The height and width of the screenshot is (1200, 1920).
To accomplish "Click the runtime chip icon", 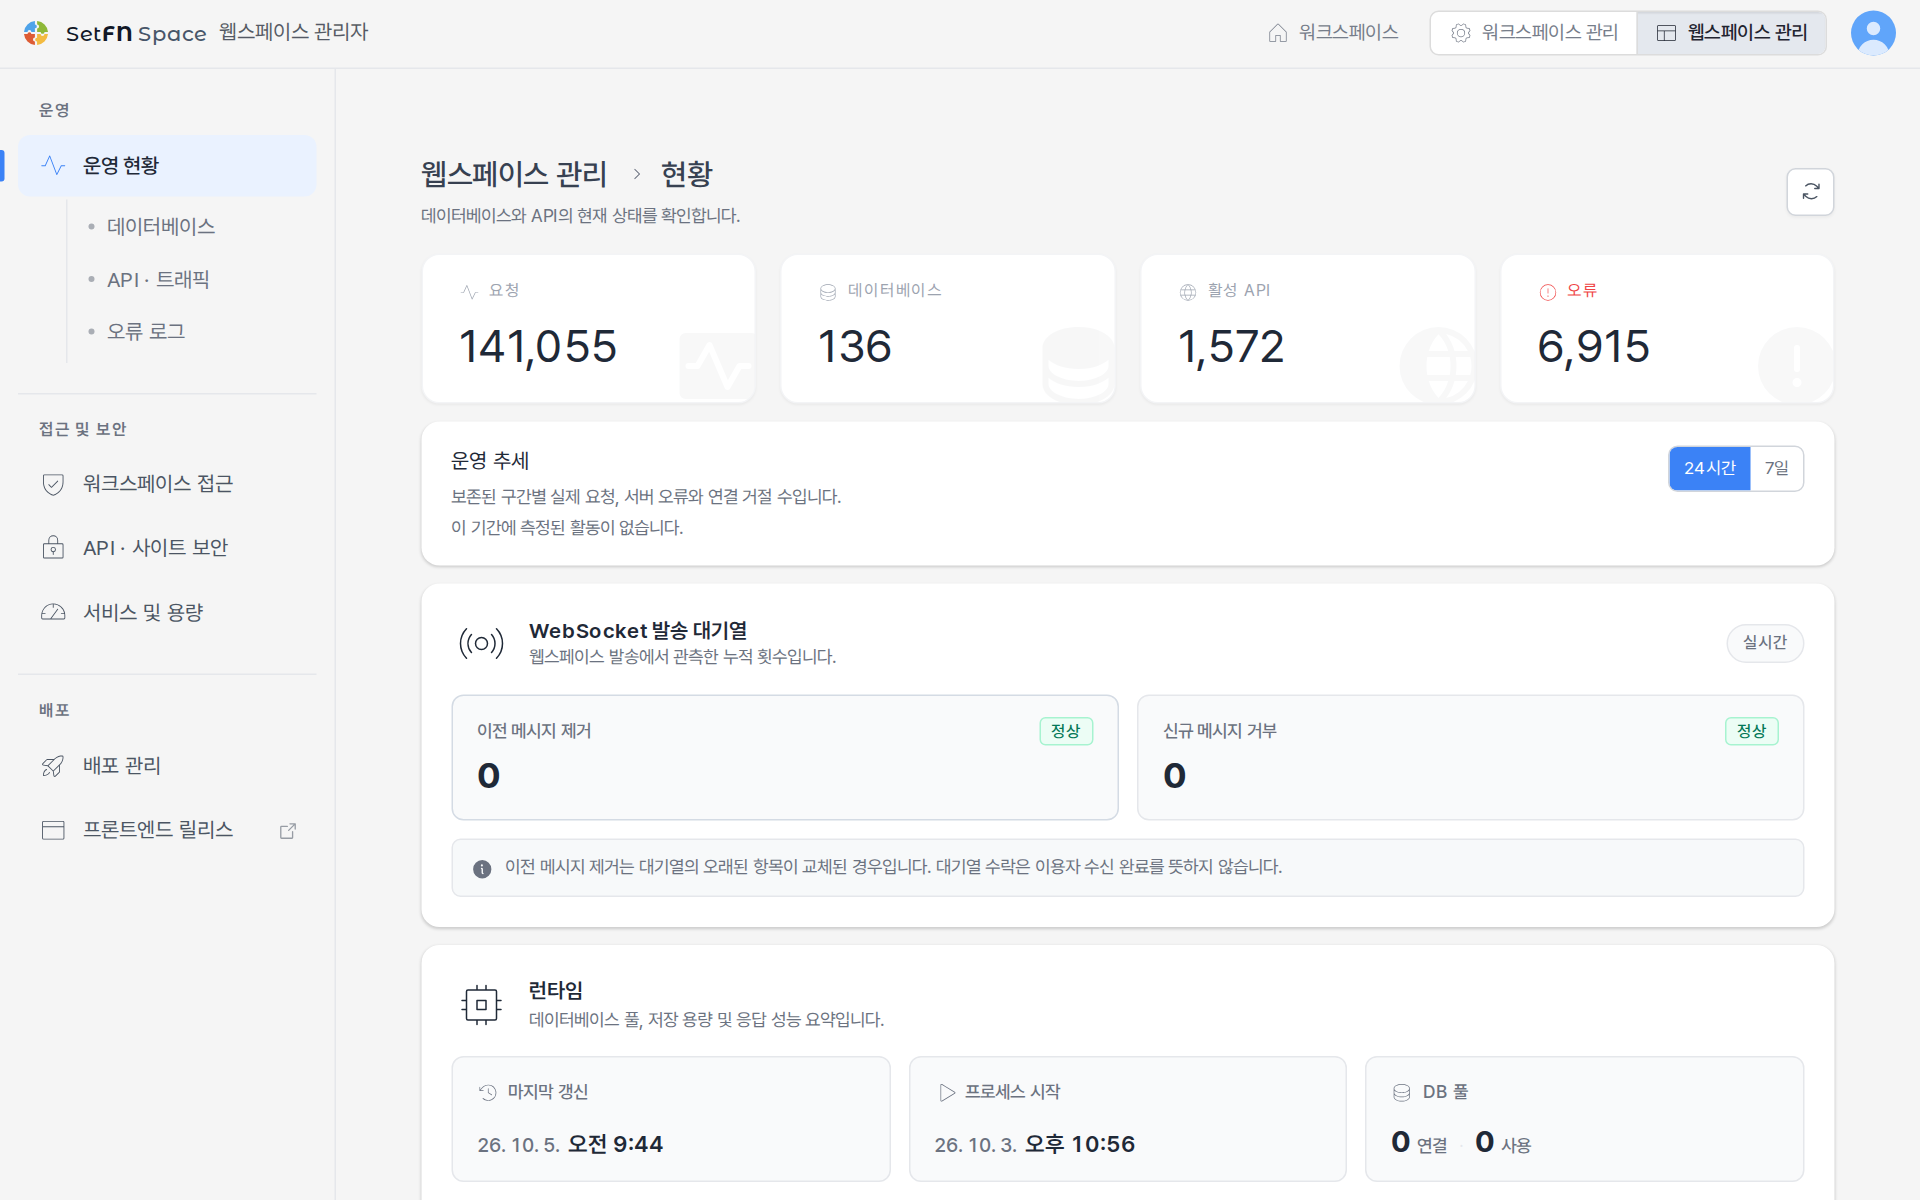I will click(x=481, y=1005).
